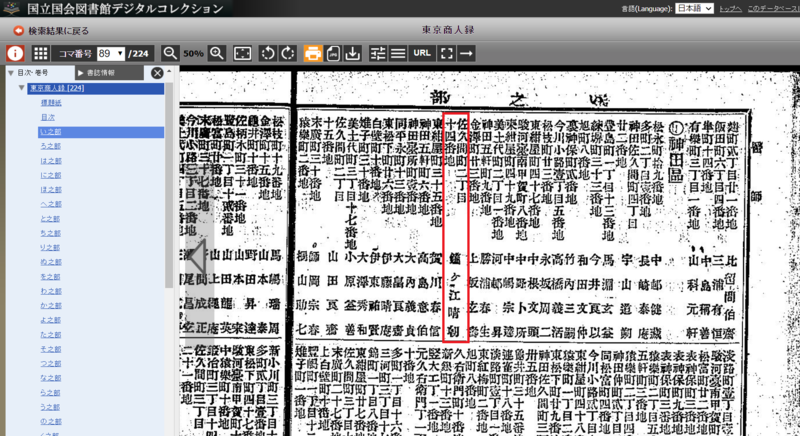Select the ら之部 entry
This screenshot has width=800, height=436.
(x=51, y=392)
